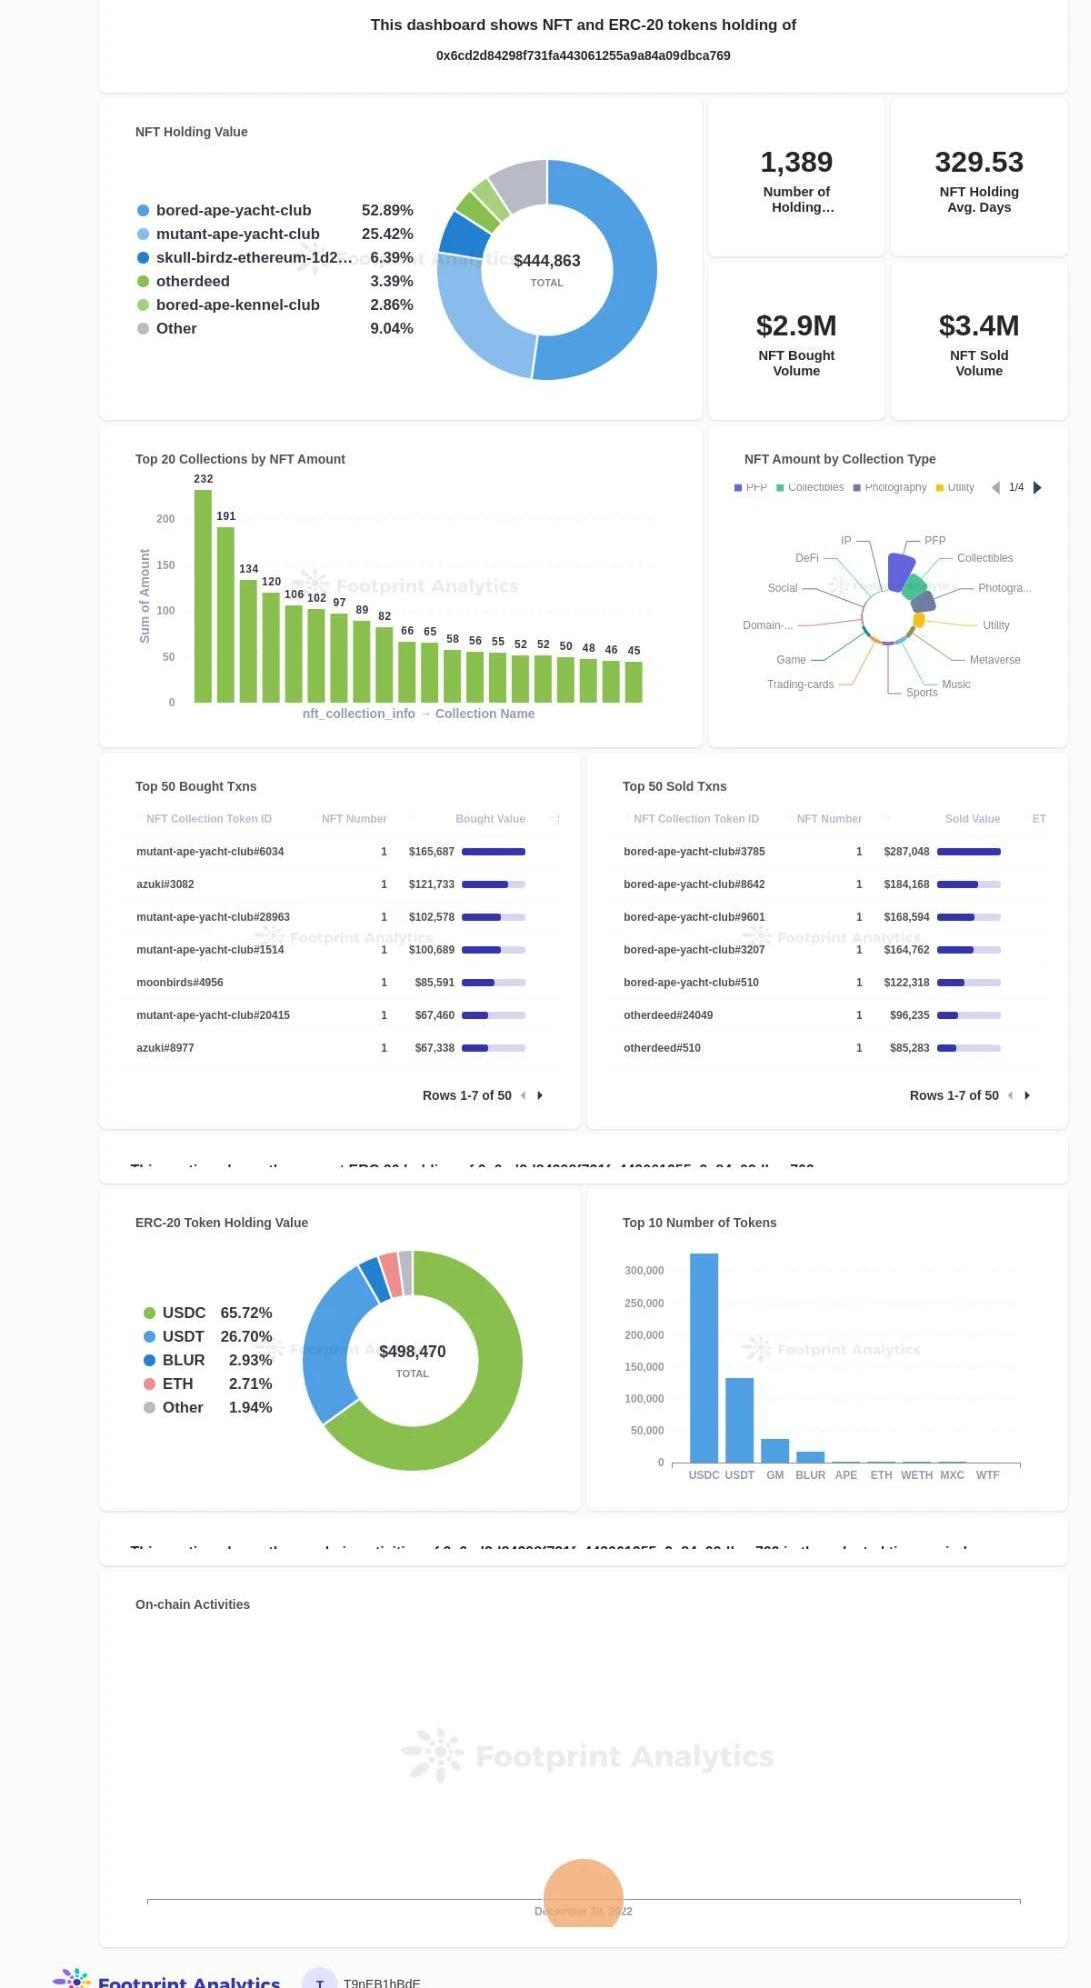
Task: Previous page arrow in Top 50 Sold Txns
Action: click(1010, 1096)
